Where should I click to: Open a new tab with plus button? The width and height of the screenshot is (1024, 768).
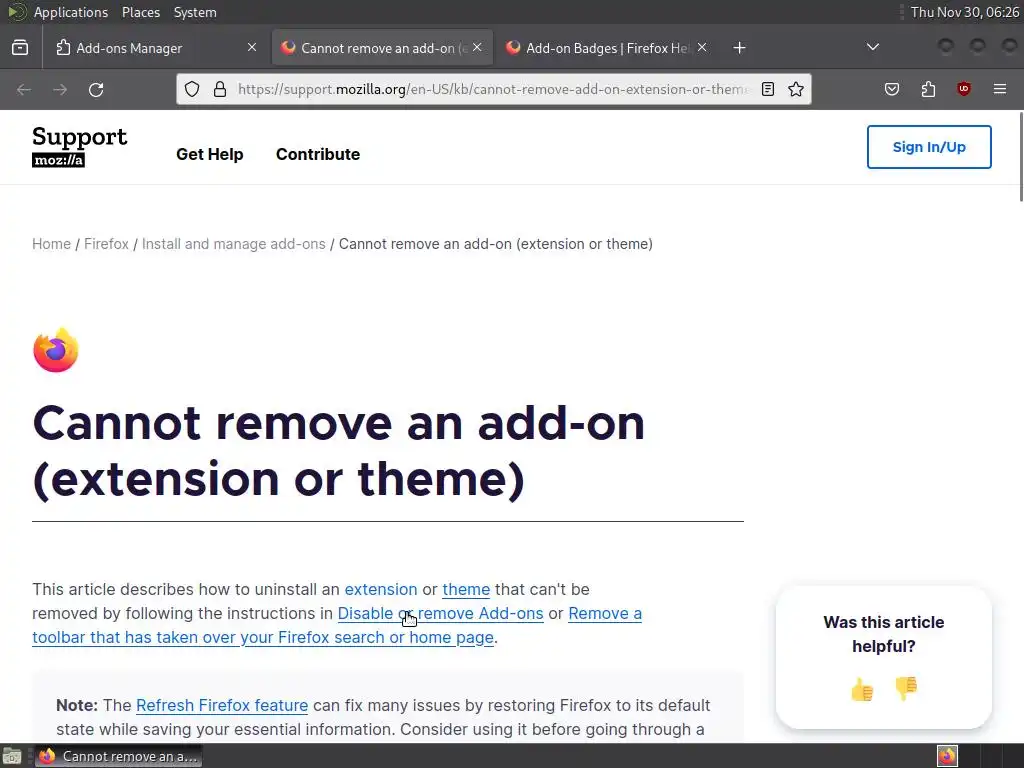tap(739, 48)
